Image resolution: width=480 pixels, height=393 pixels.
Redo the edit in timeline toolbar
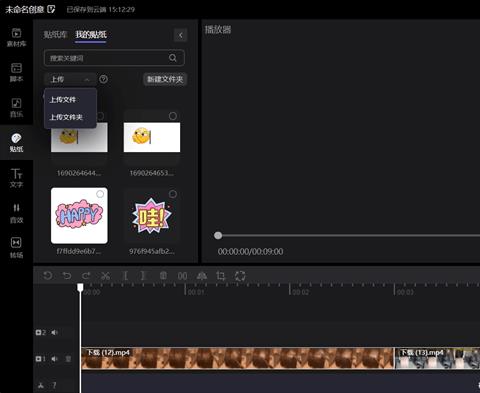point(86,276)
